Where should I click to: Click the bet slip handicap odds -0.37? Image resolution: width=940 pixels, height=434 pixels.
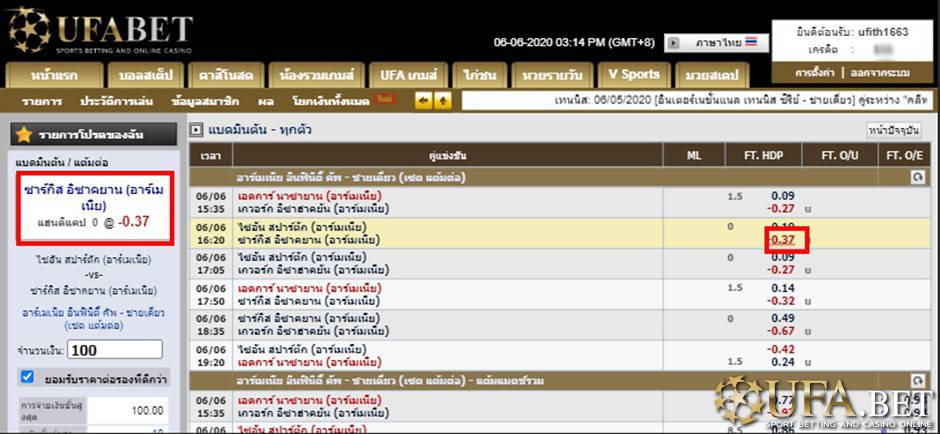point(134,221)
